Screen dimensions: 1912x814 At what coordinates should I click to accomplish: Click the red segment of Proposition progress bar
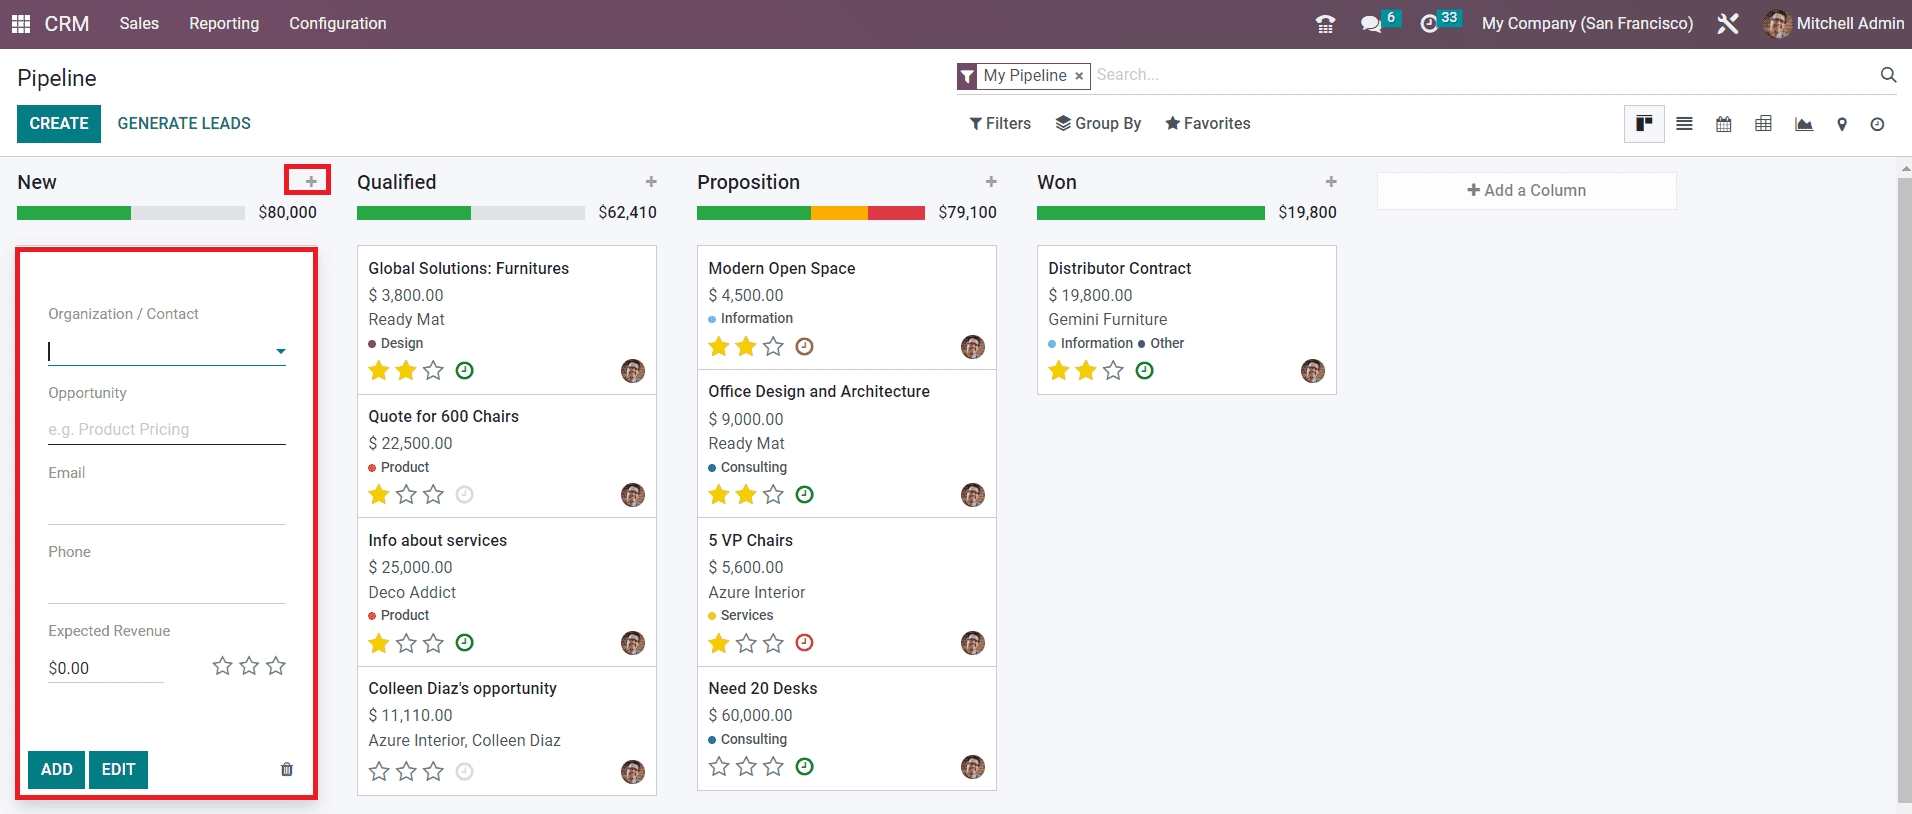896,212
